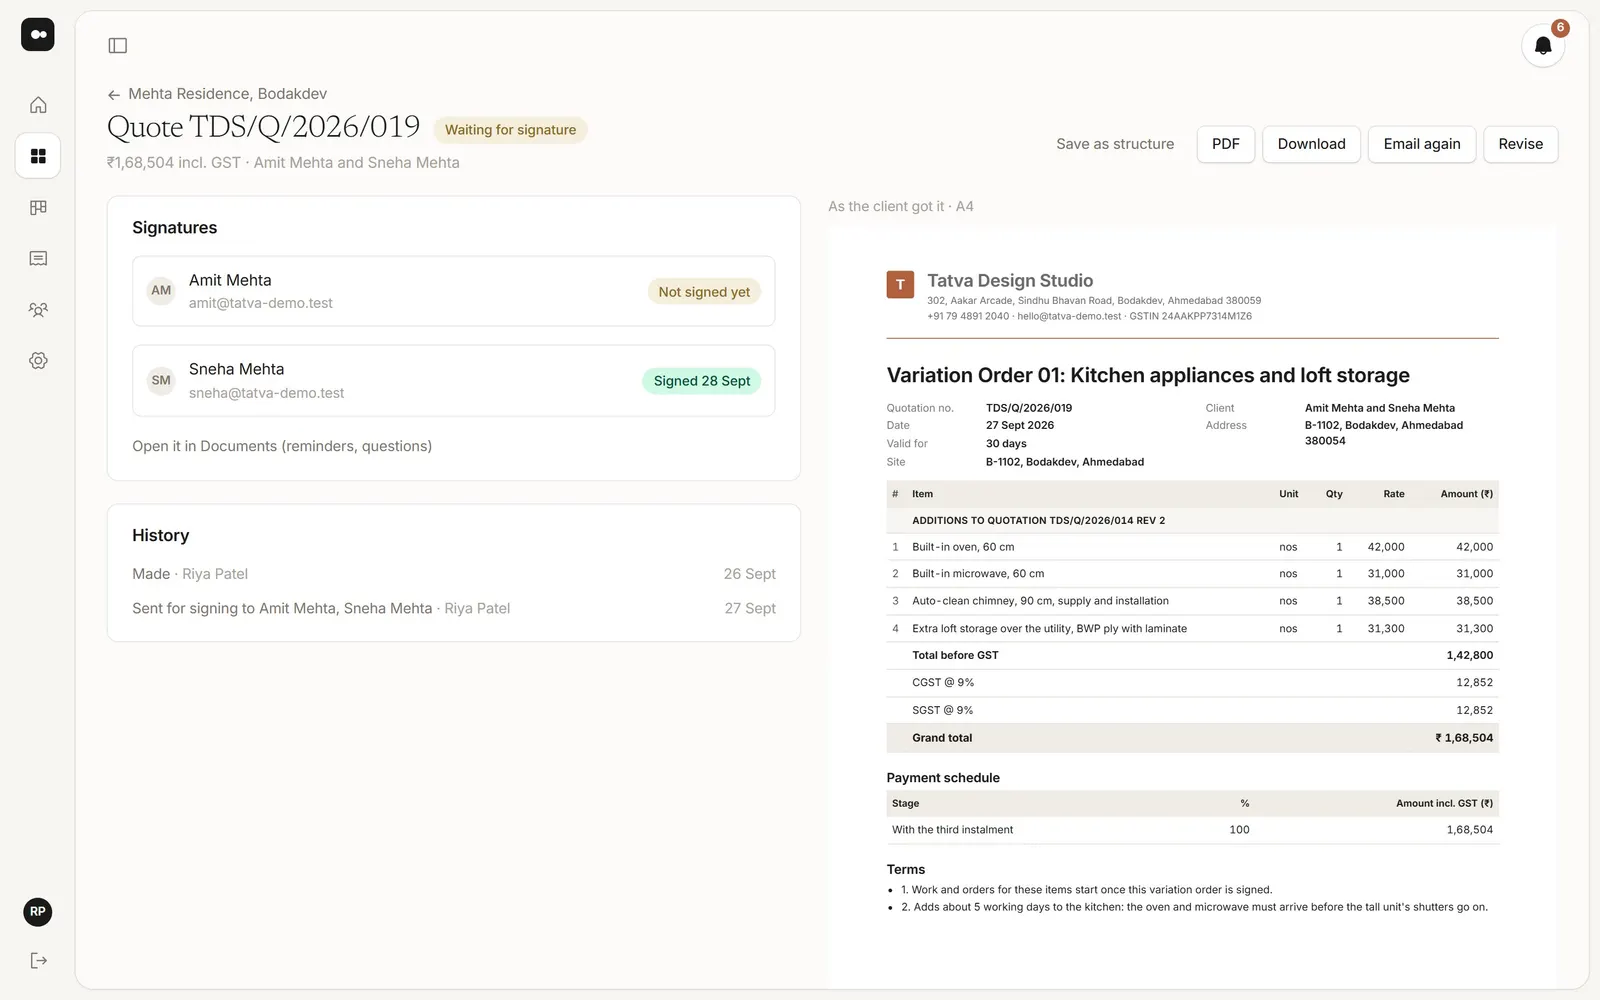Click CGST @ 9% row
The height and width of the screenshot is (1000, 1600).
pyautogui.click(x=1192, y=683)
